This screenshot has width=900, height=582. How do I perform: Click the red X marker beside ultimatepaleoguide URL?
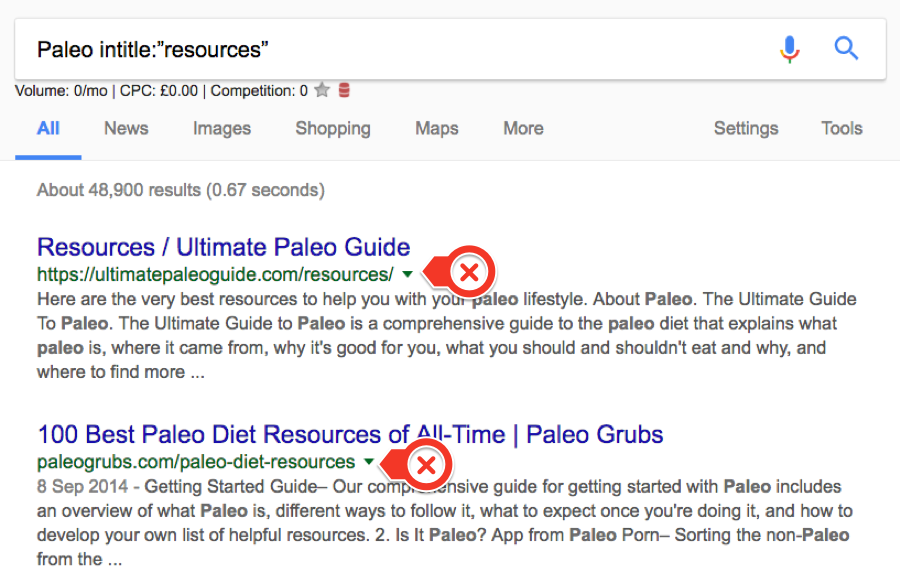coord(469,273)
